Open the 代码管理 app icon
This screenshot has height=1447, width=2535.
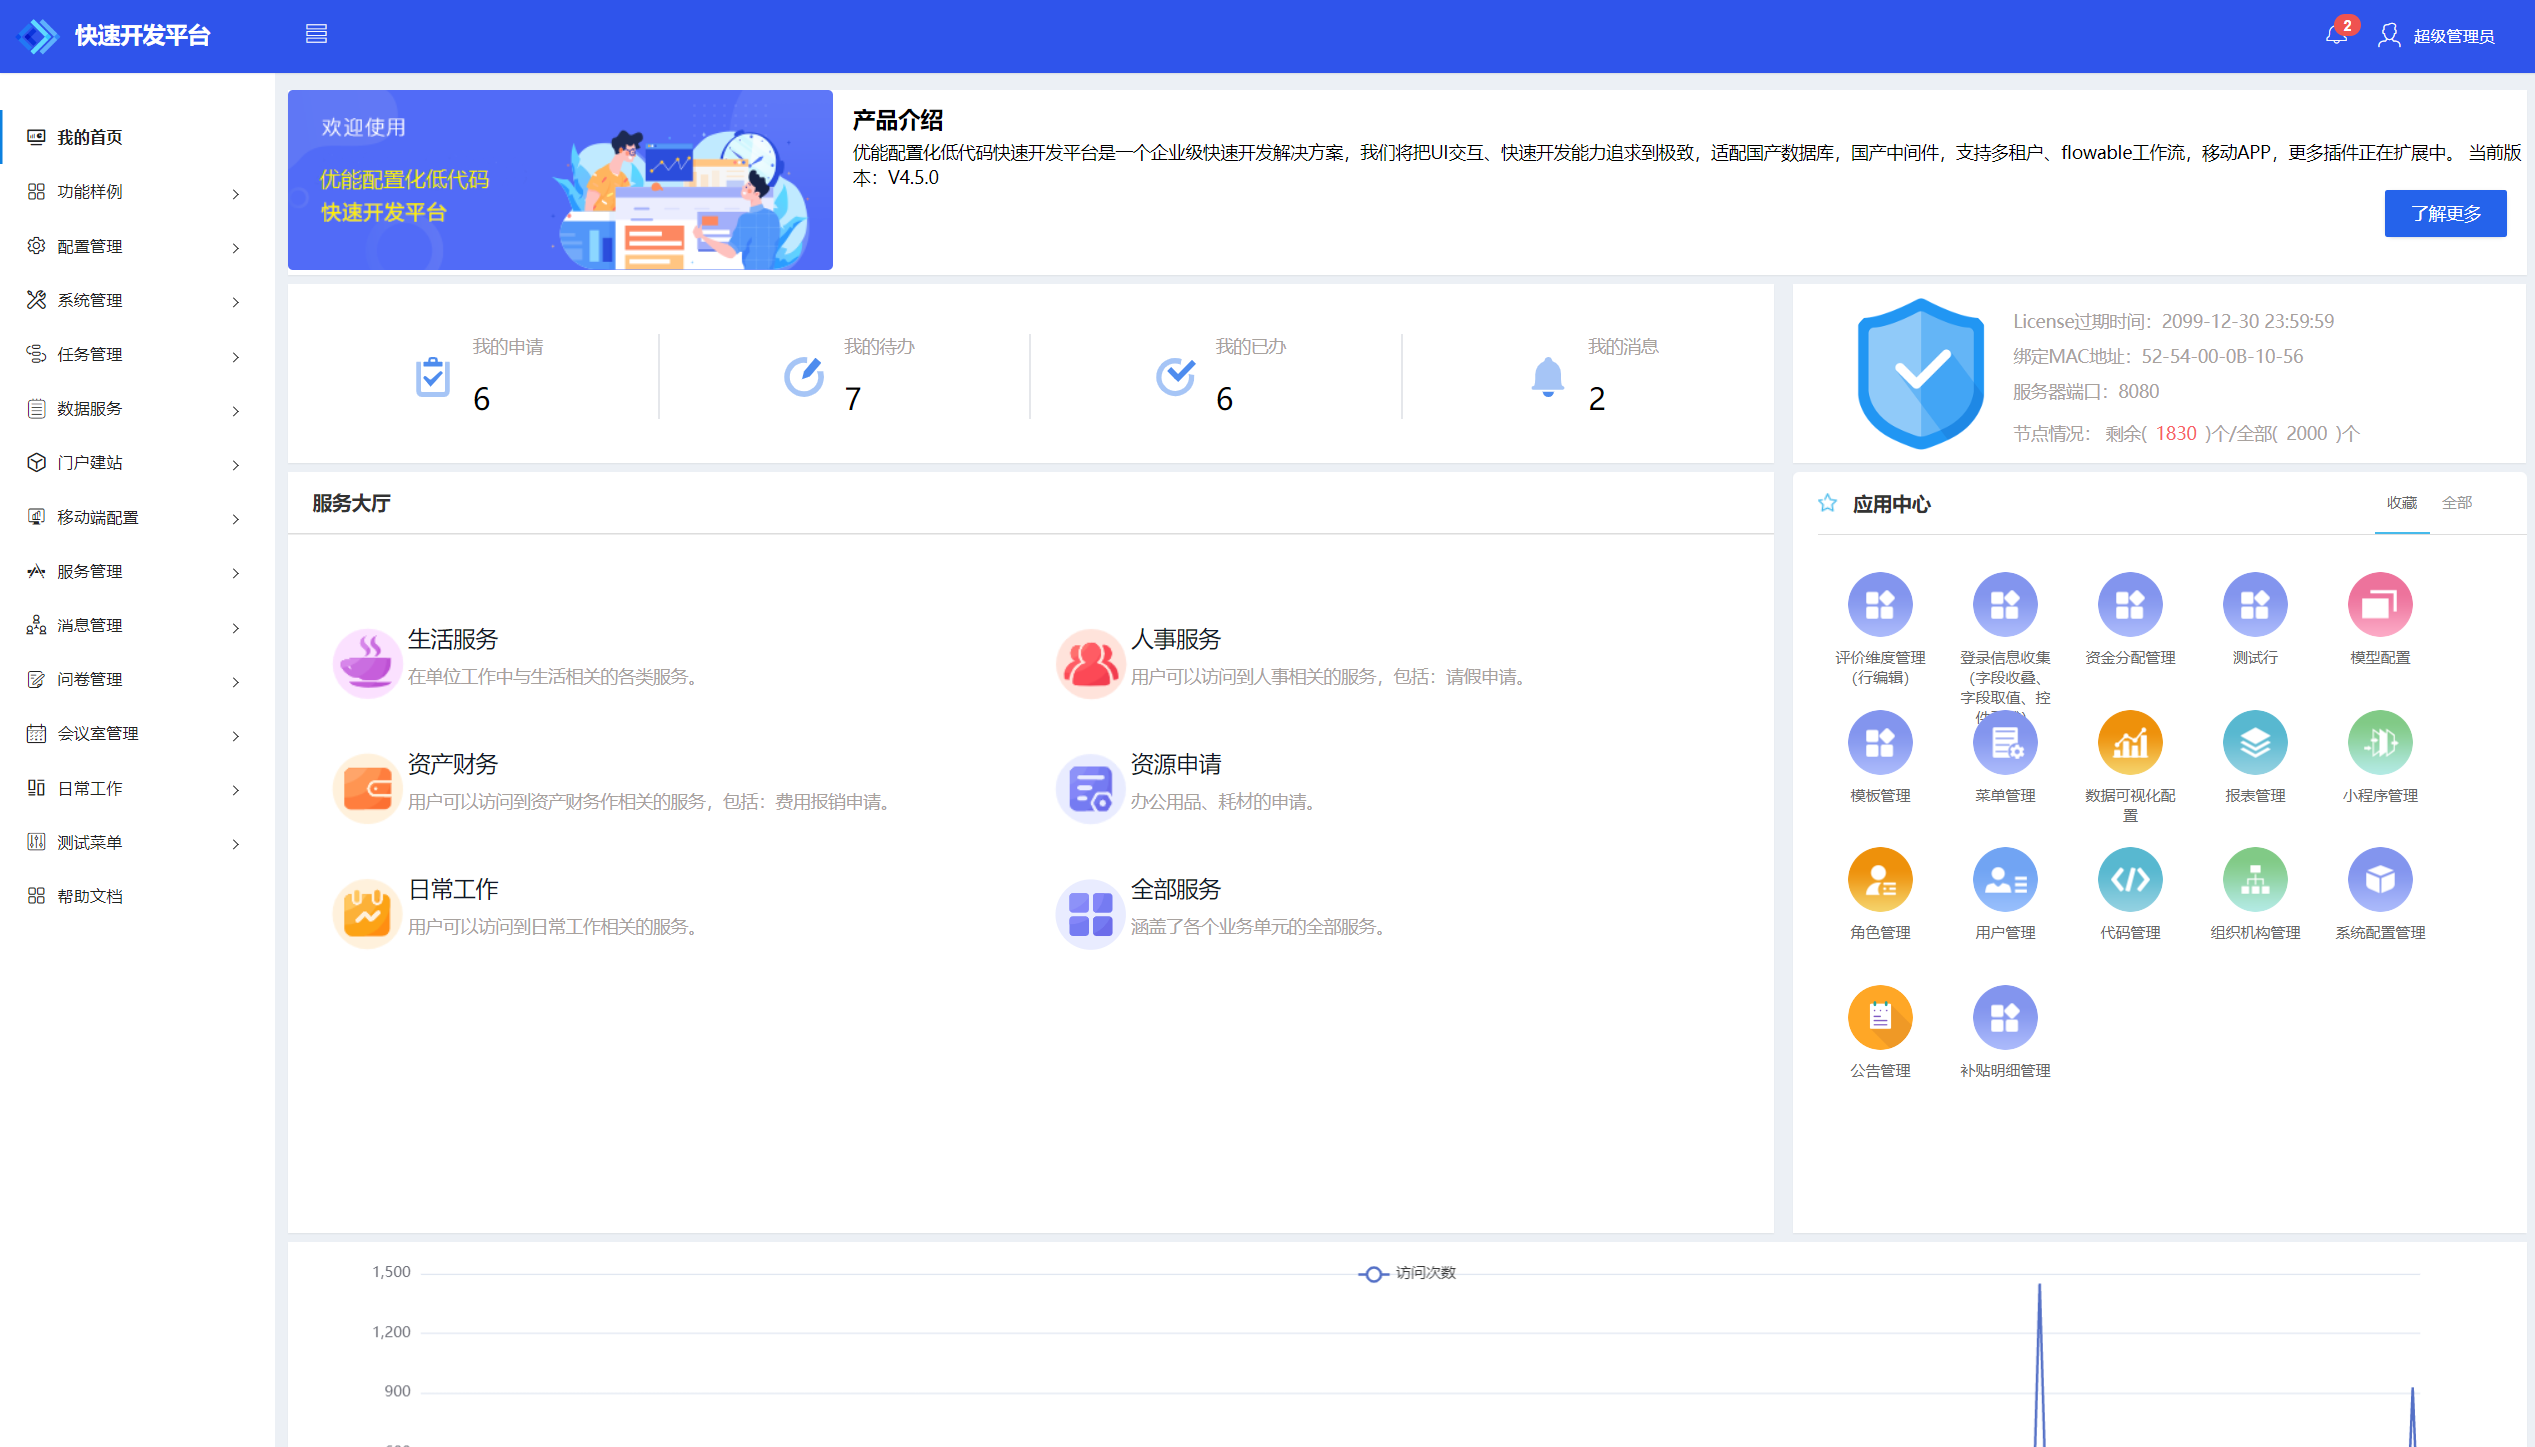point(2129,880)
